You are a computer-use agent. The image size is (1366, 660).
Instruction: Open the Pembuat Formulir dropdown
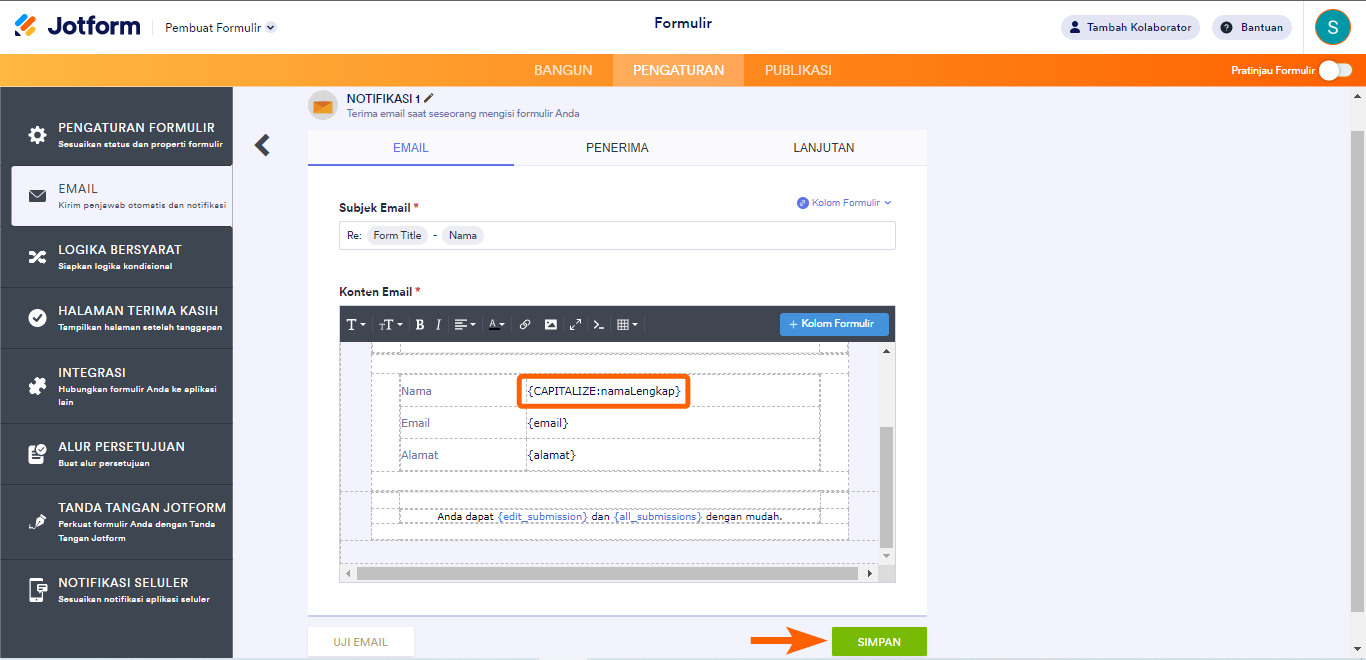pos(220,28)
